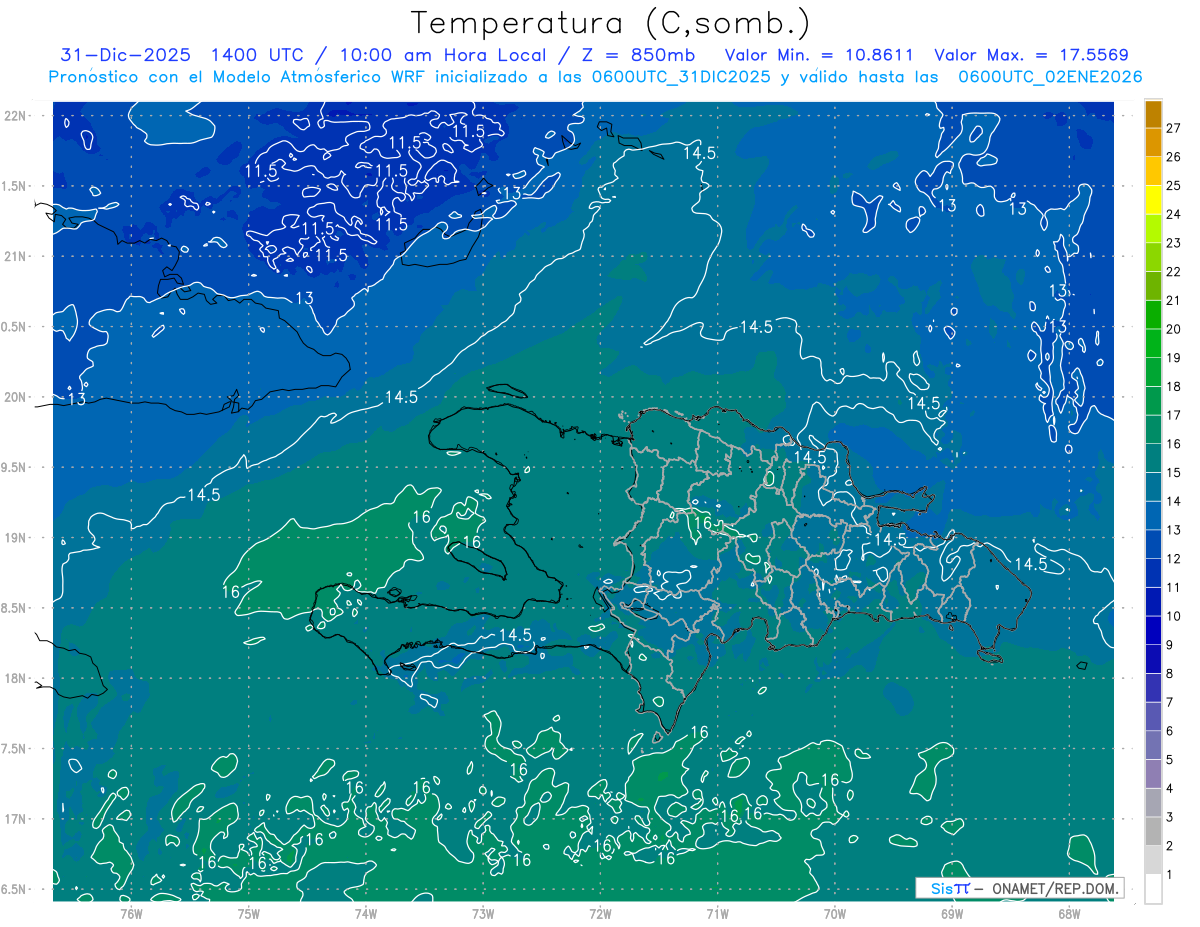Click the '20N' latitude axis label

[x=15, y=397]
